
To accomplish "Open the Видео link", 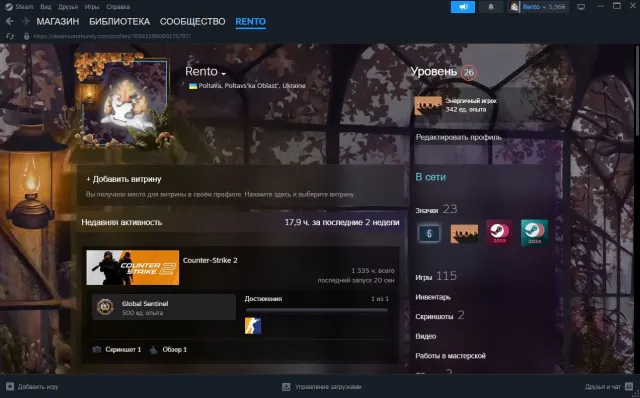I will tap(426, 336).
